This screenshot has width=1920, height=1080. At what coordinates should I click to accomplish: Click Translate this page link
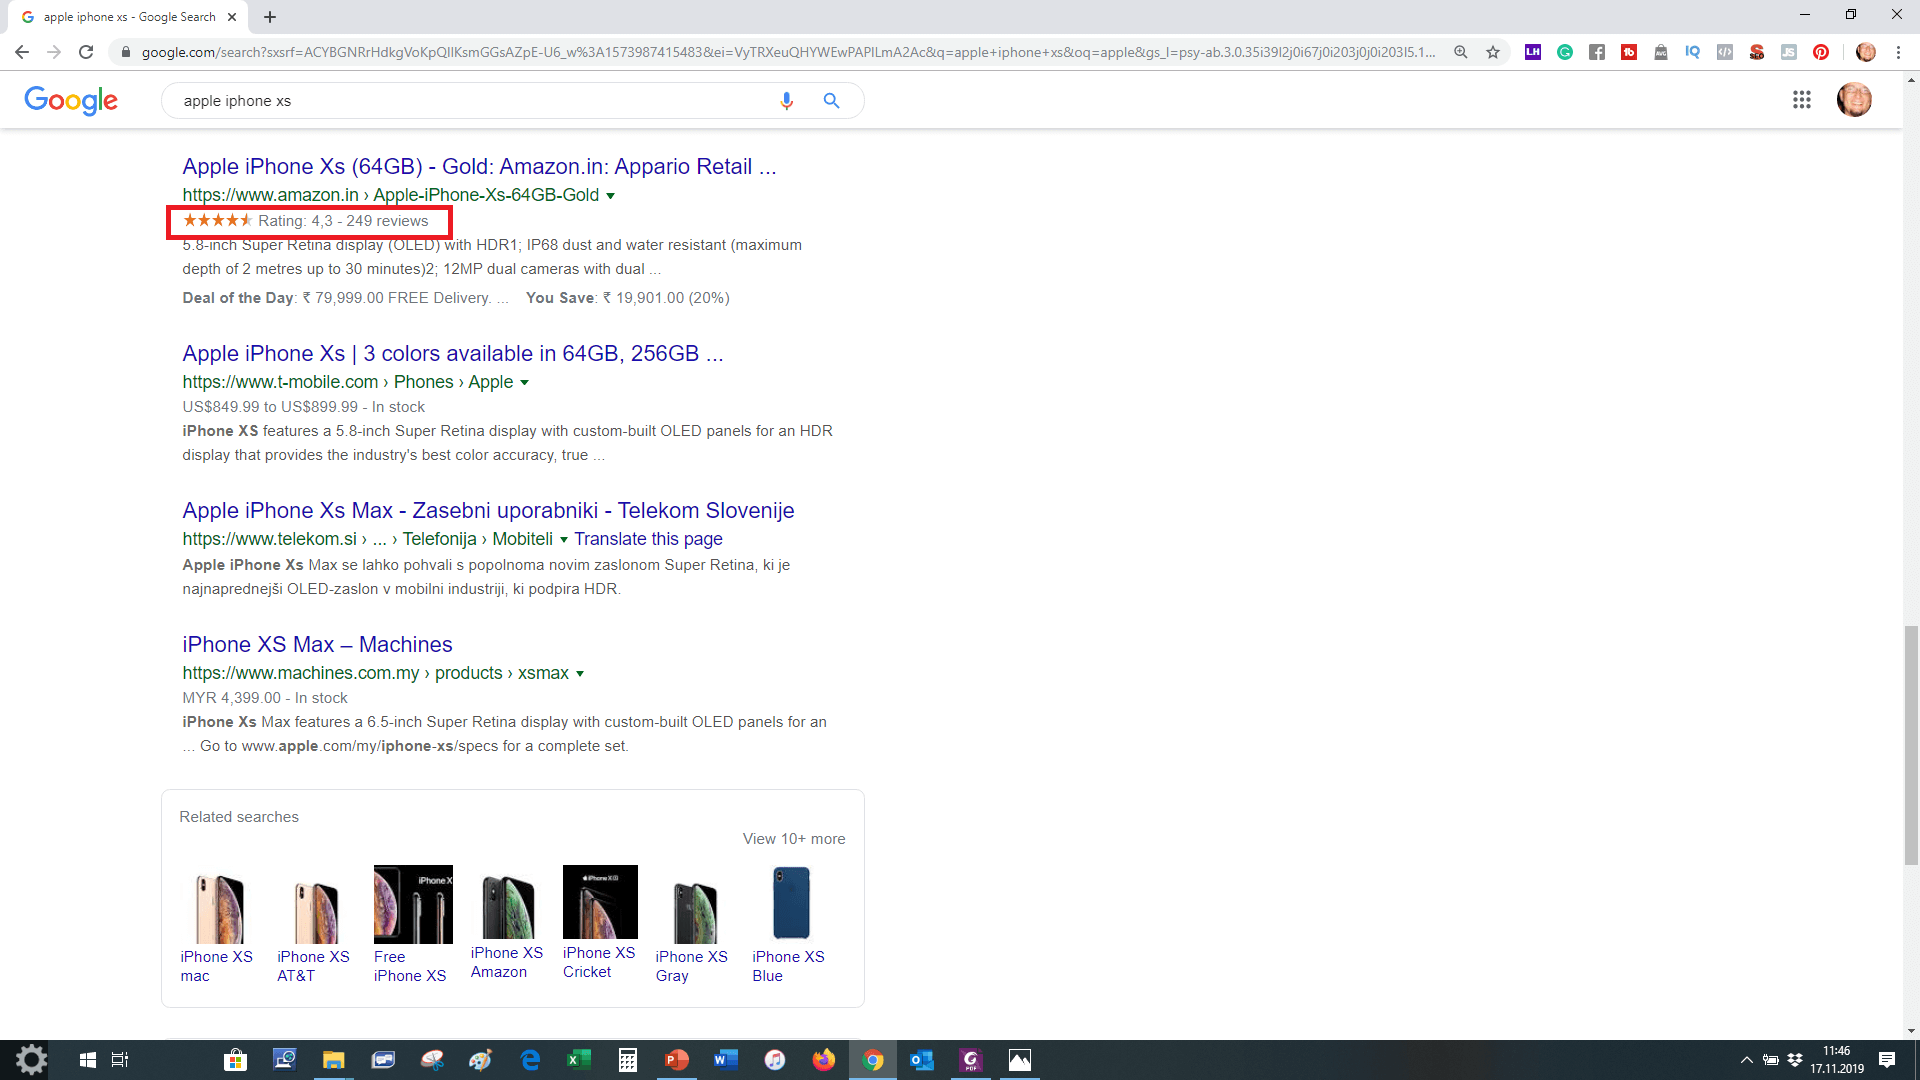click(x=648, y=539)
